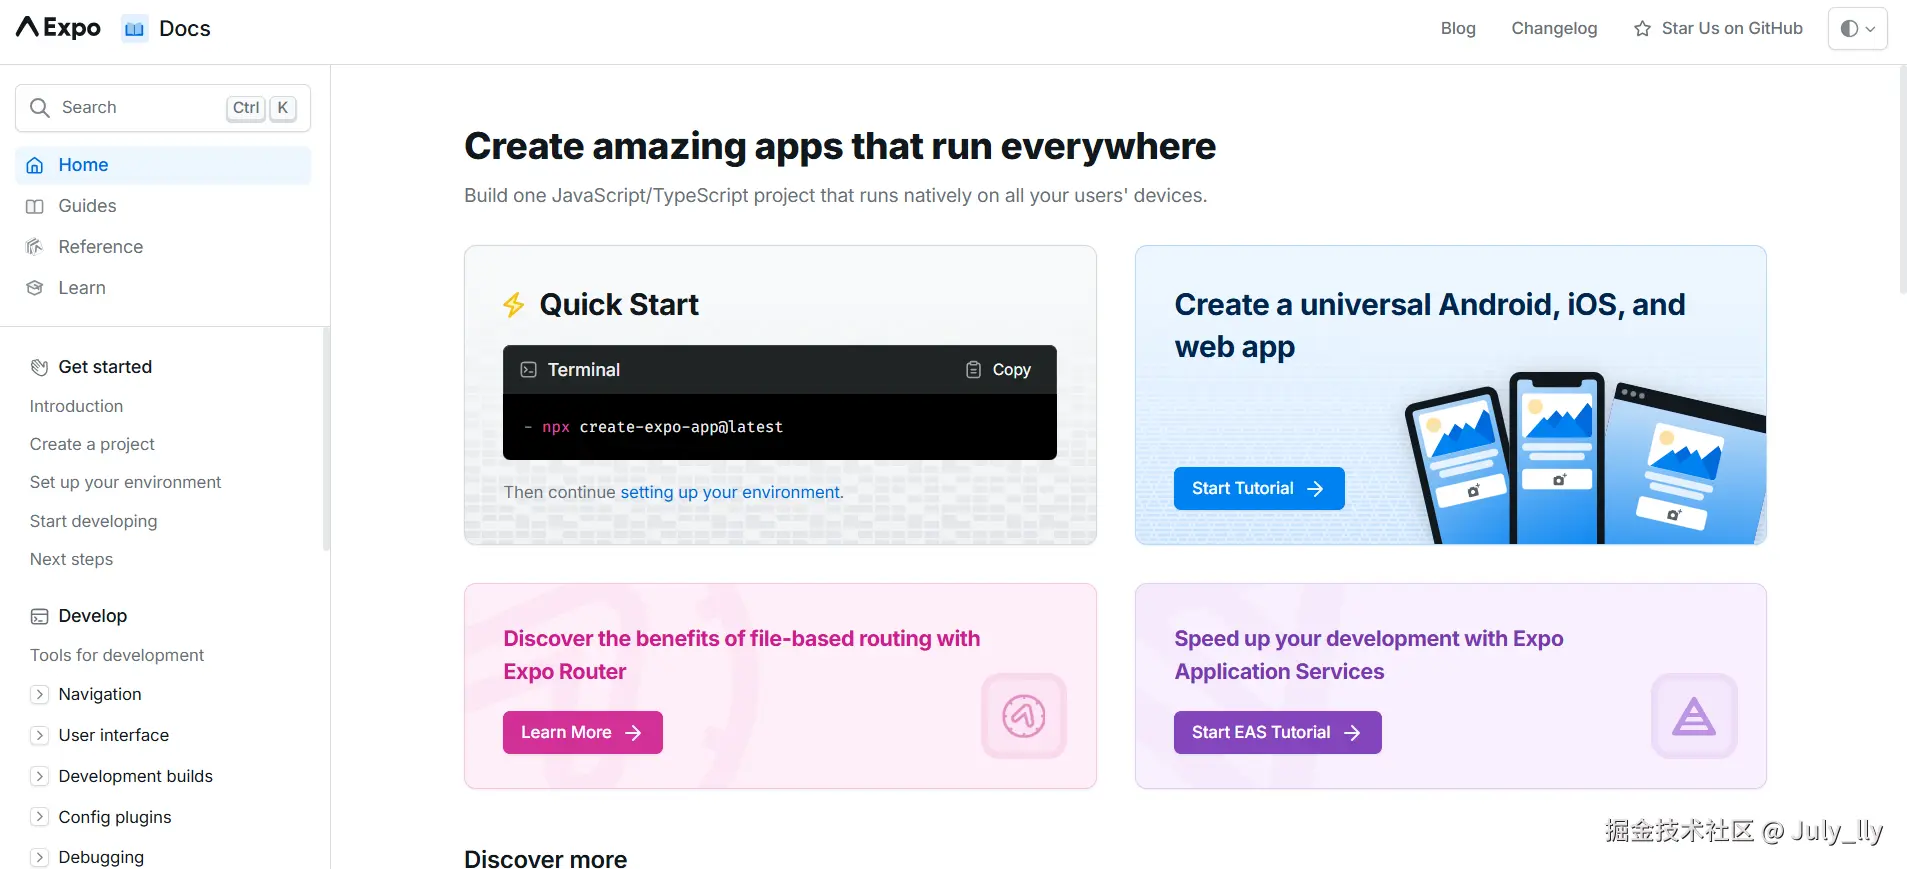Click the Docs title in header
Viewport: 1907px width, 869px height.
tap(185, 29)
